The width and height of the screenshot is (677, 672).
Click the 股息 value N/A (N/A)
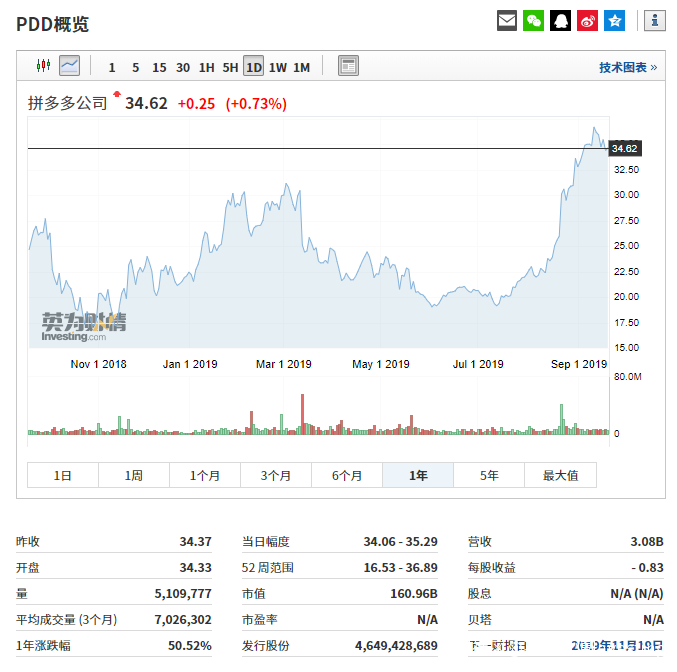[637, 593]
